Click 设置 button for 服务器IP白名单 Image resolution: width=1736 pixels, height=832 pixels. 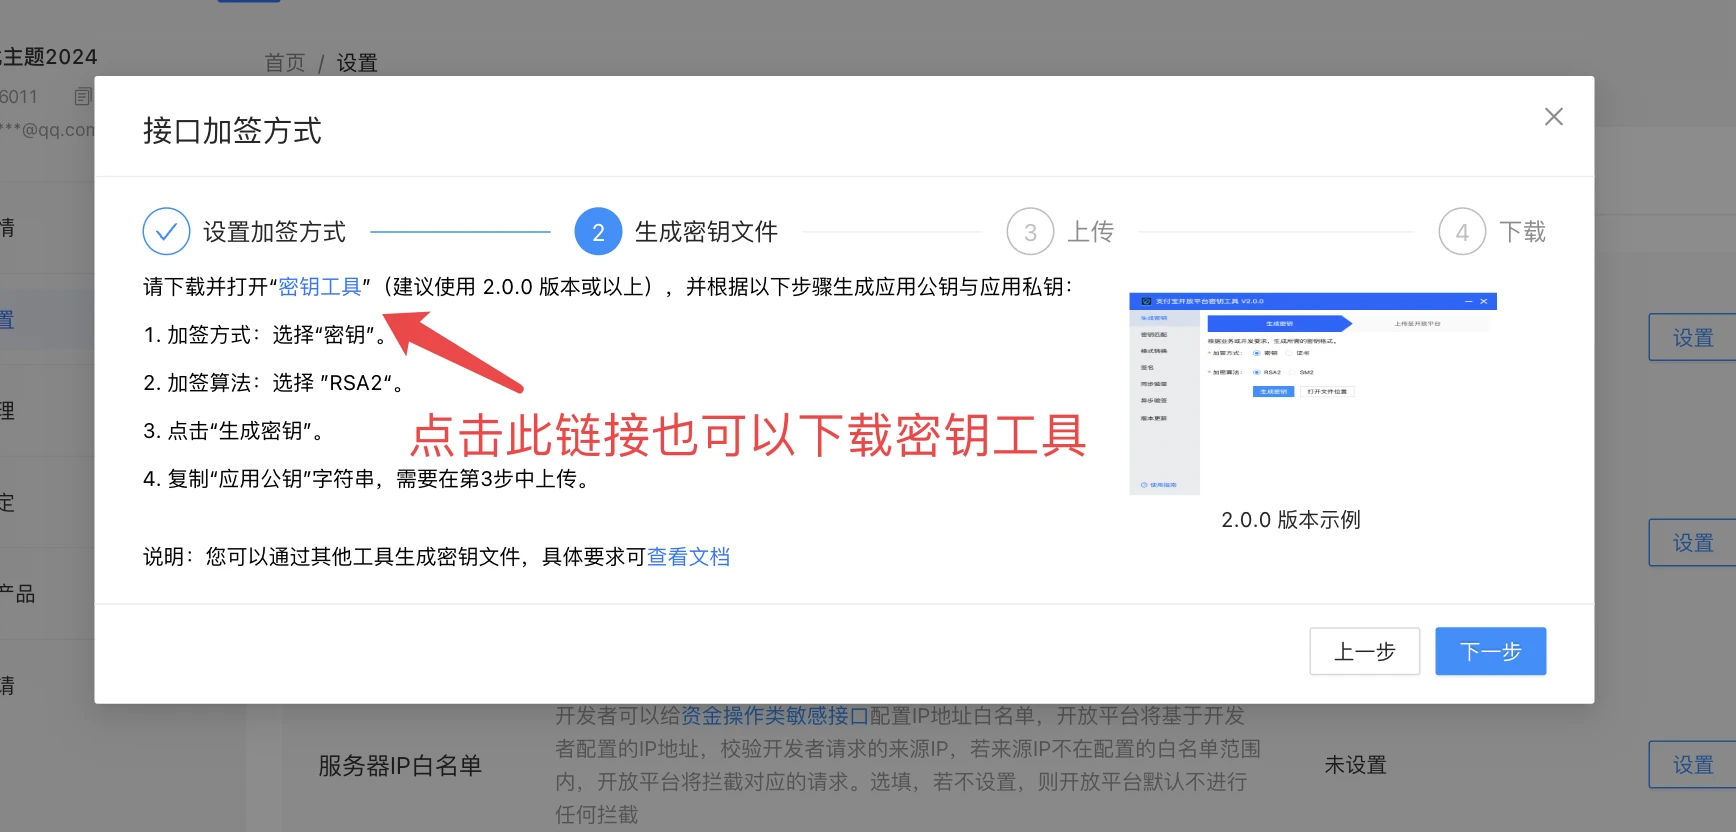tap(1692, 765)
